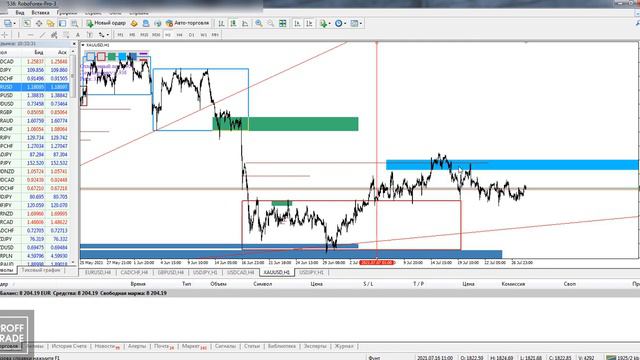Viewport: 640px width, 360px height.
Task: Expand the arrows tool dropdown
Action: coord(107,35)
